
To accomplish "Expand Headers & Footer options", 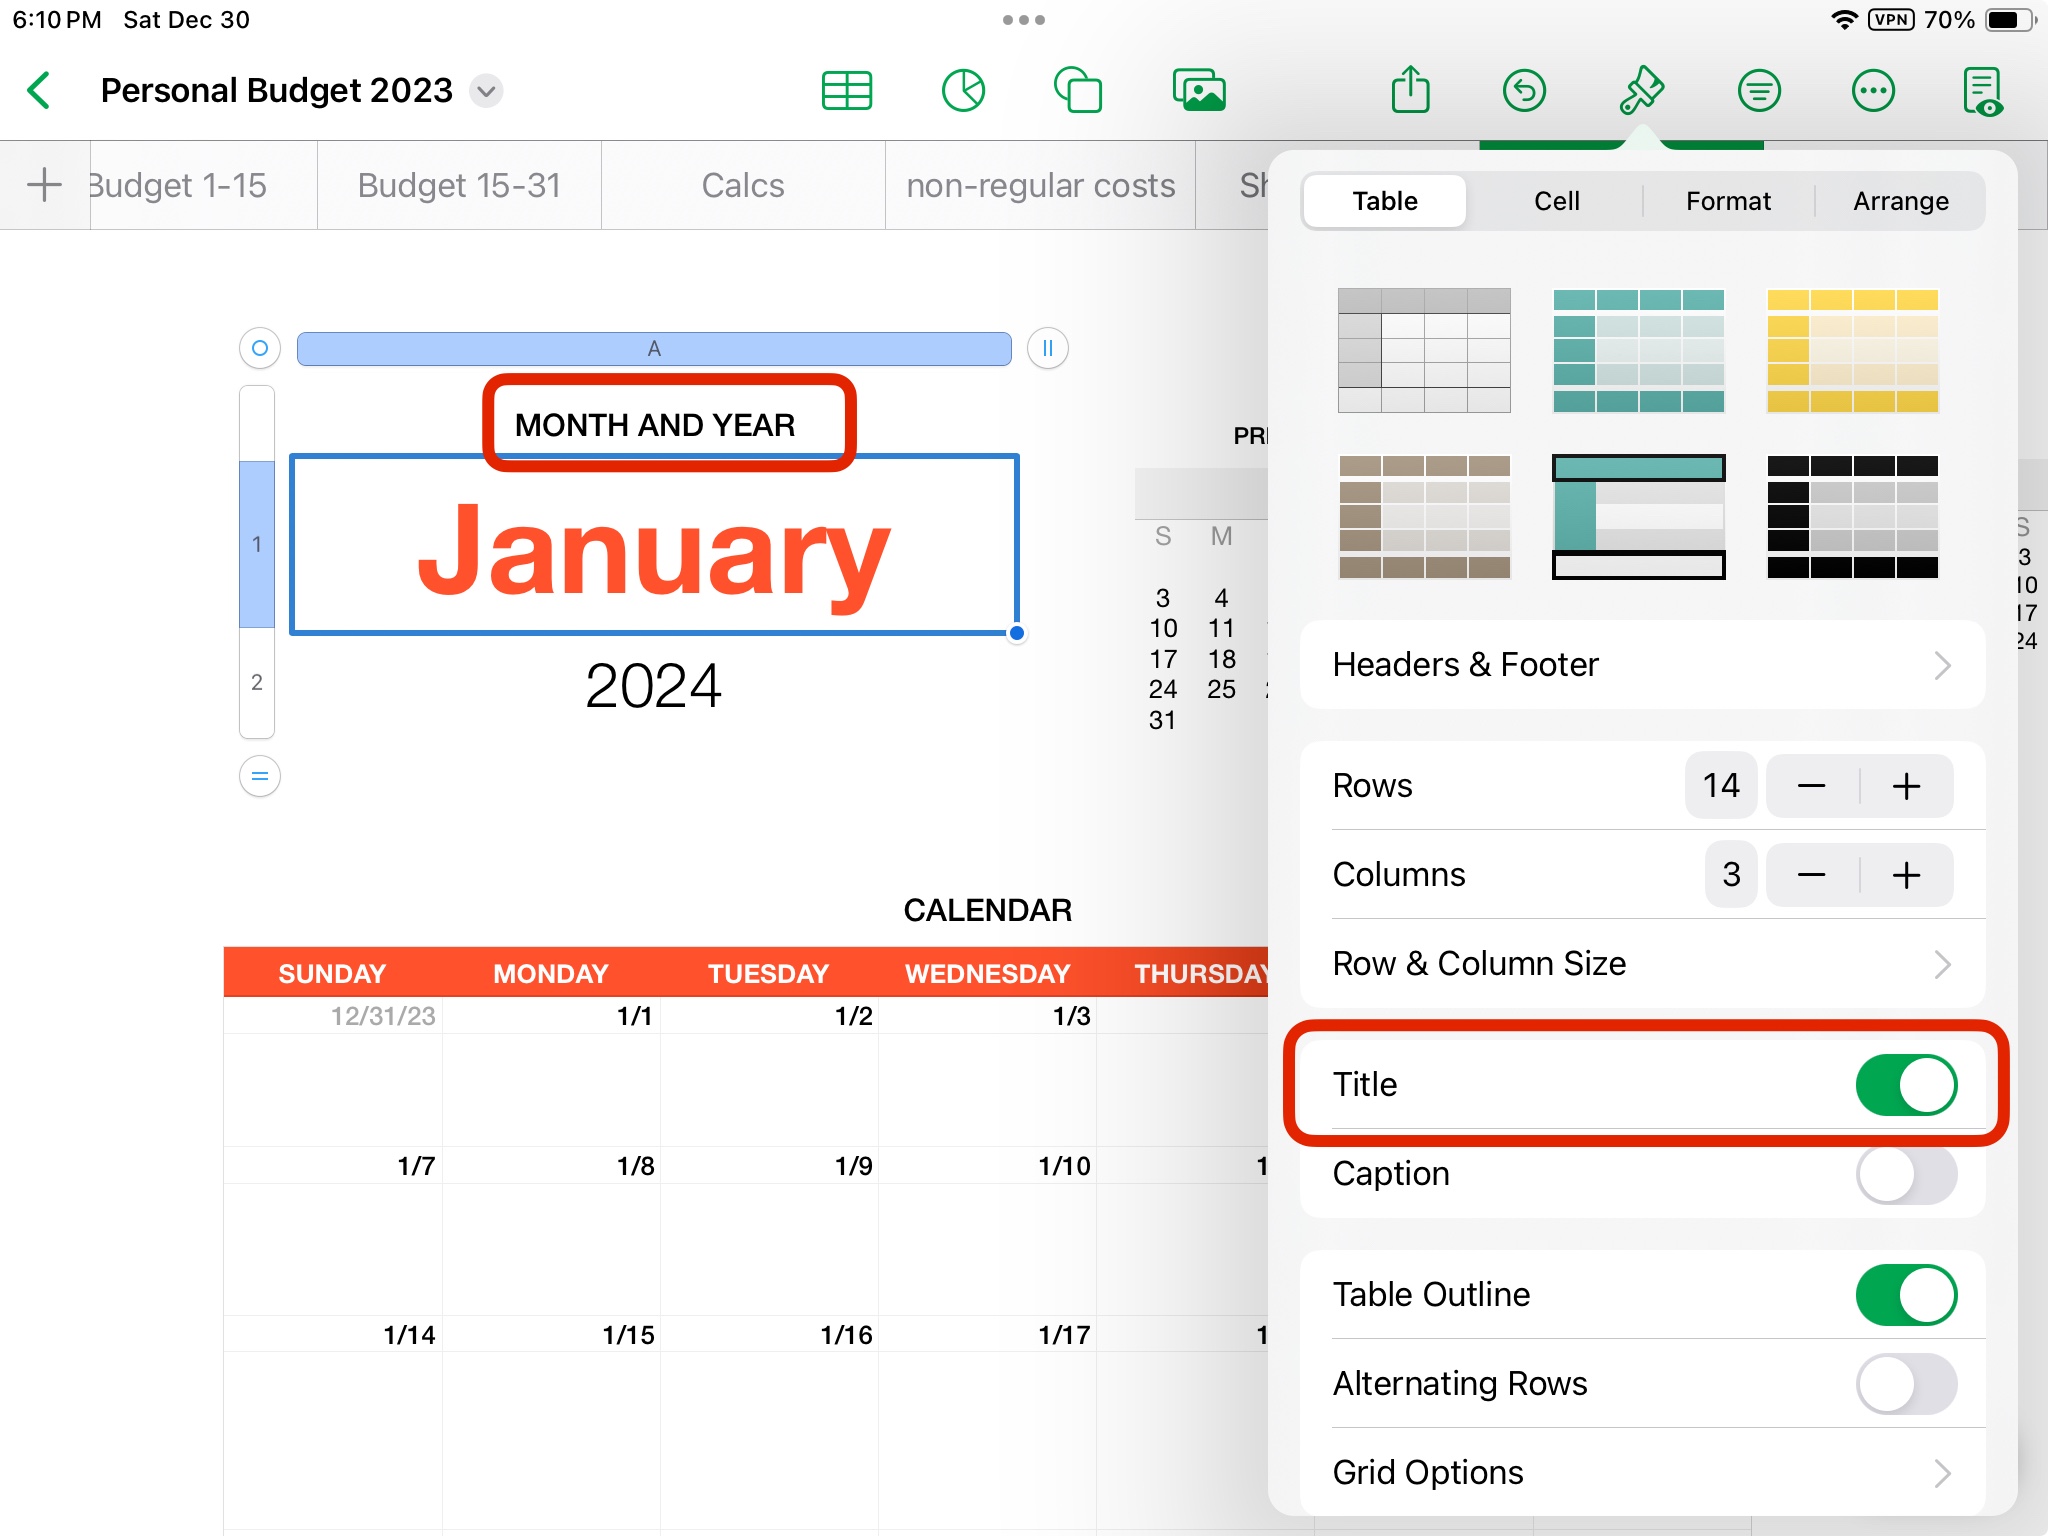I will click(x=1642, y=665).
